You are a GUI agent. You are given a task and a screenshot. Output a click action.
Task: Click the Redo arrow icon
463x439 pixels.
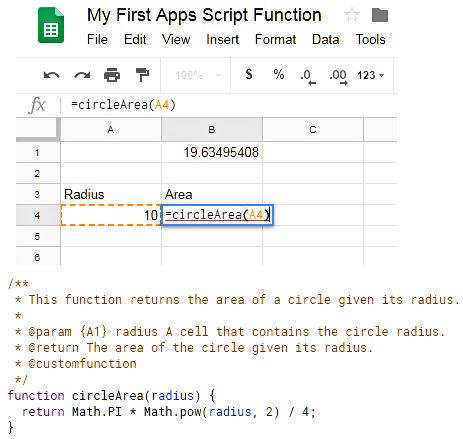point(82,75)
